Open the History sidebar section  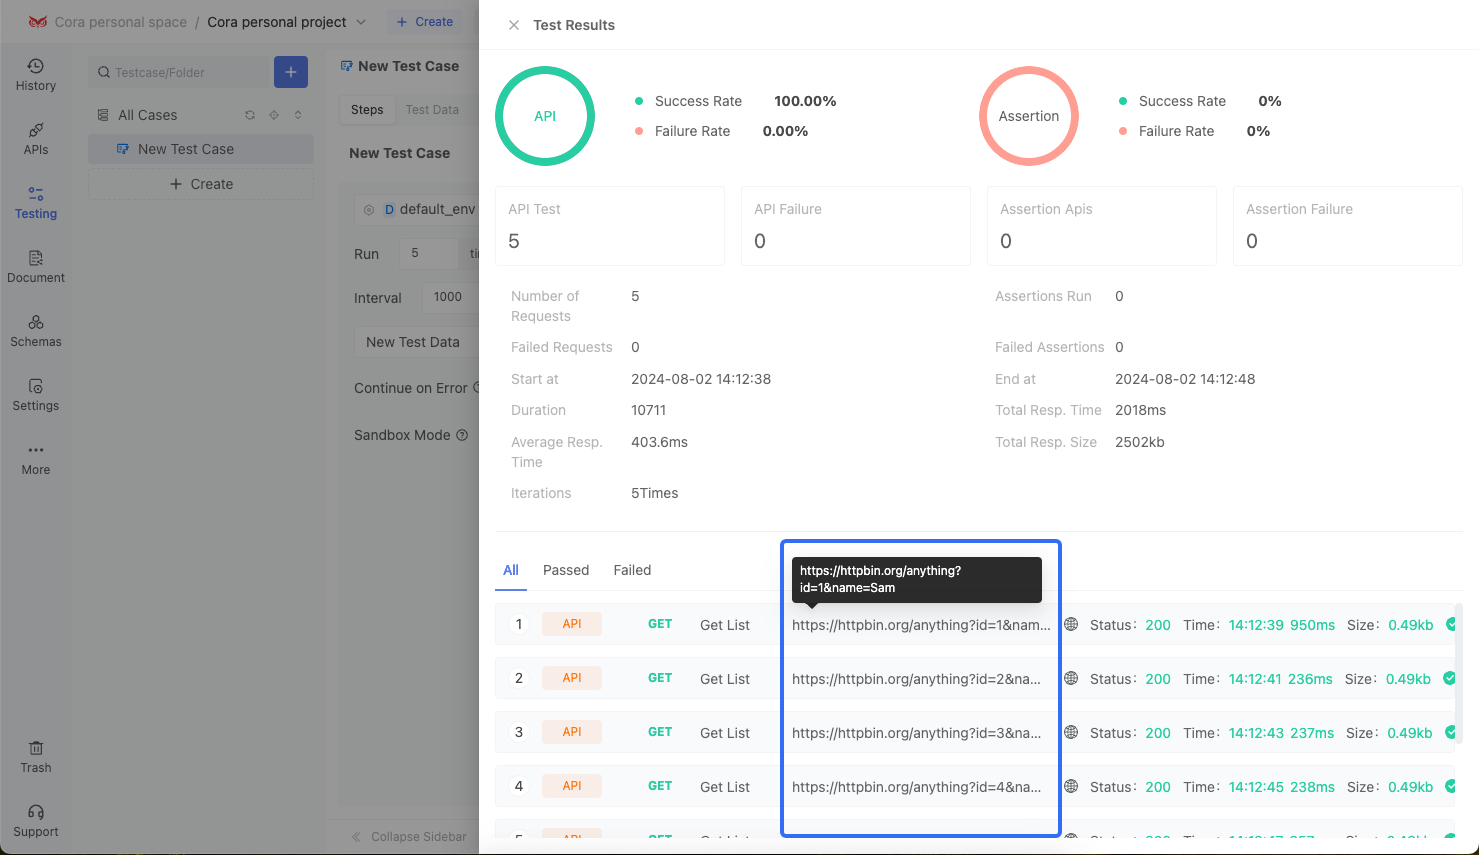click(36, 74)
